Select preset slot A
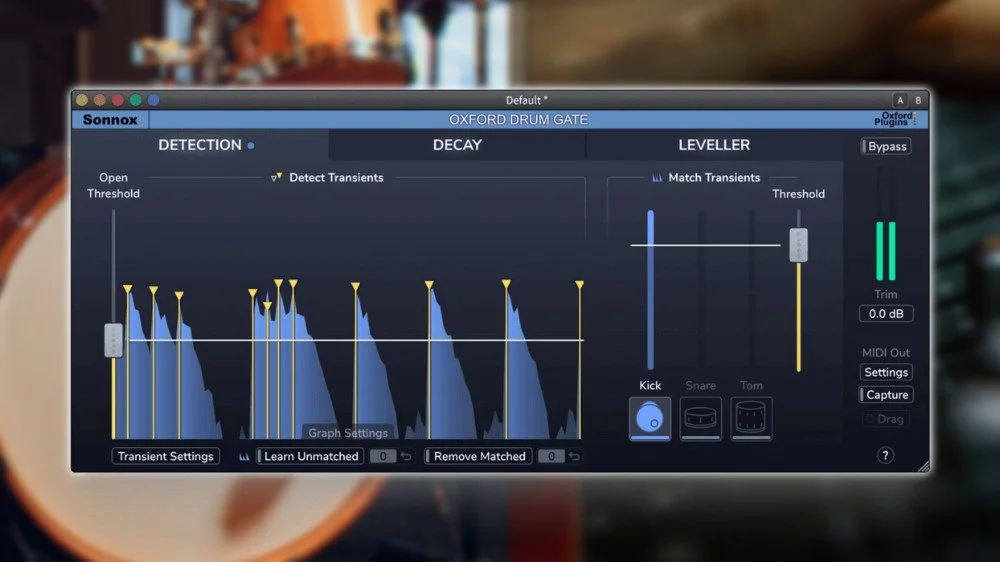The height and width of the screenshot is (562, 1000). tap(900, 100)
